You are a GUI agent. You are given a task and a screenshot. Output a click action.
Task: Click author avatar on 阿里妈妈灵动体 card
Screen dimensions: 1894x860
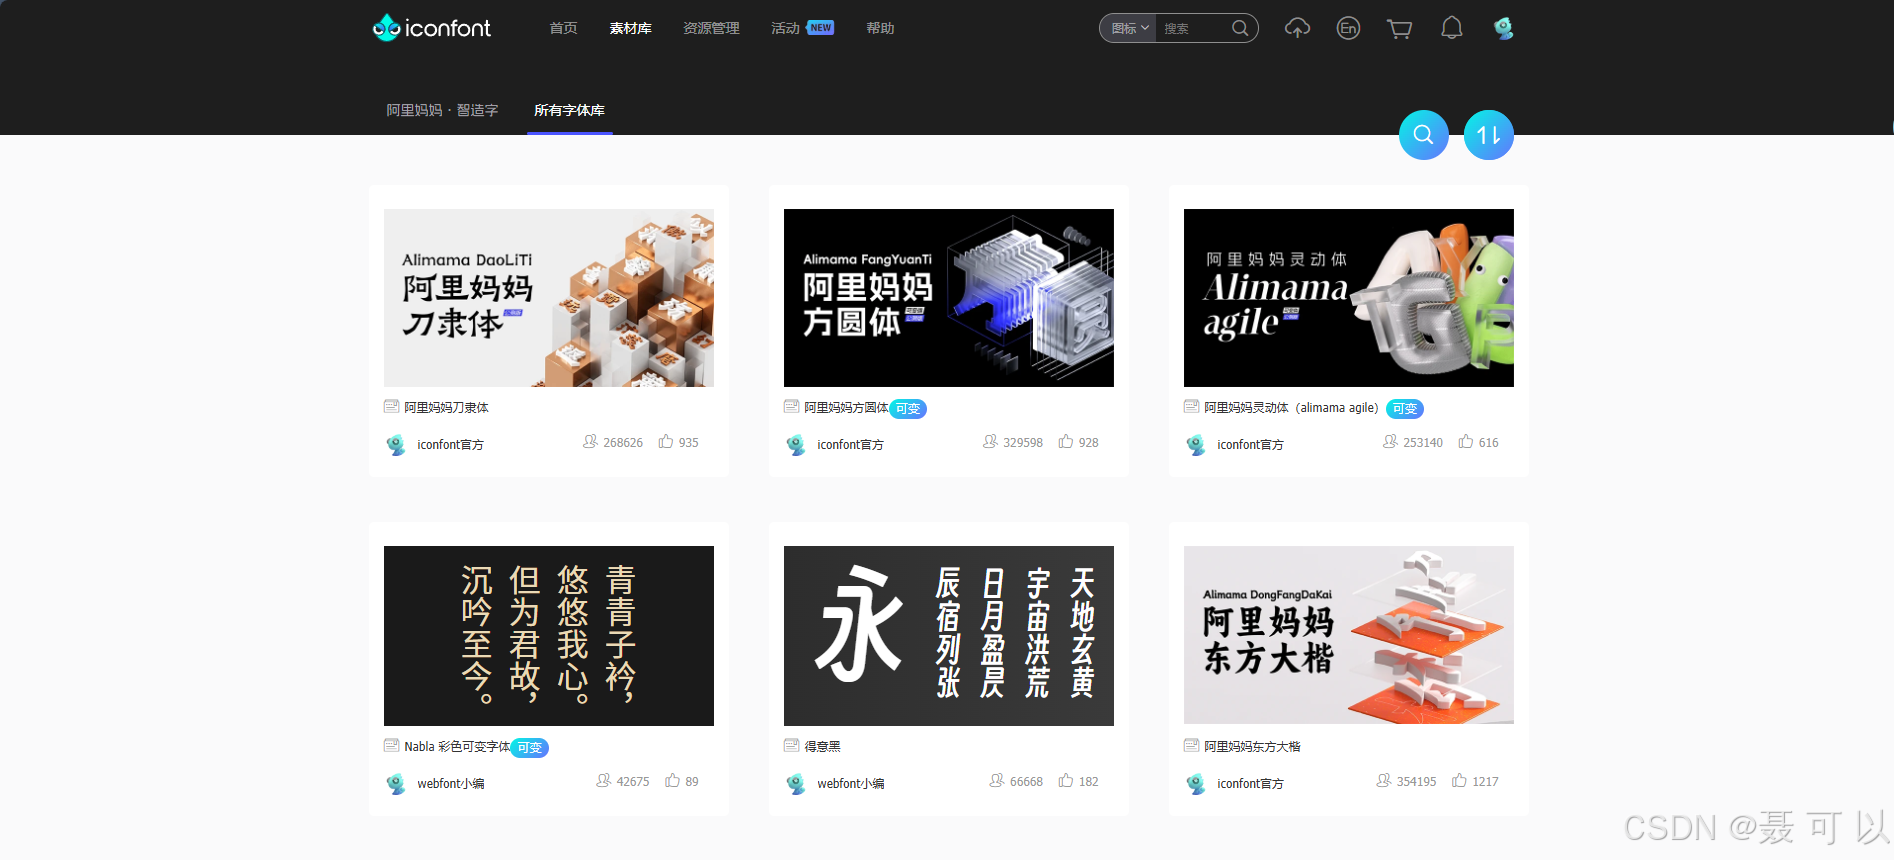1196,444
